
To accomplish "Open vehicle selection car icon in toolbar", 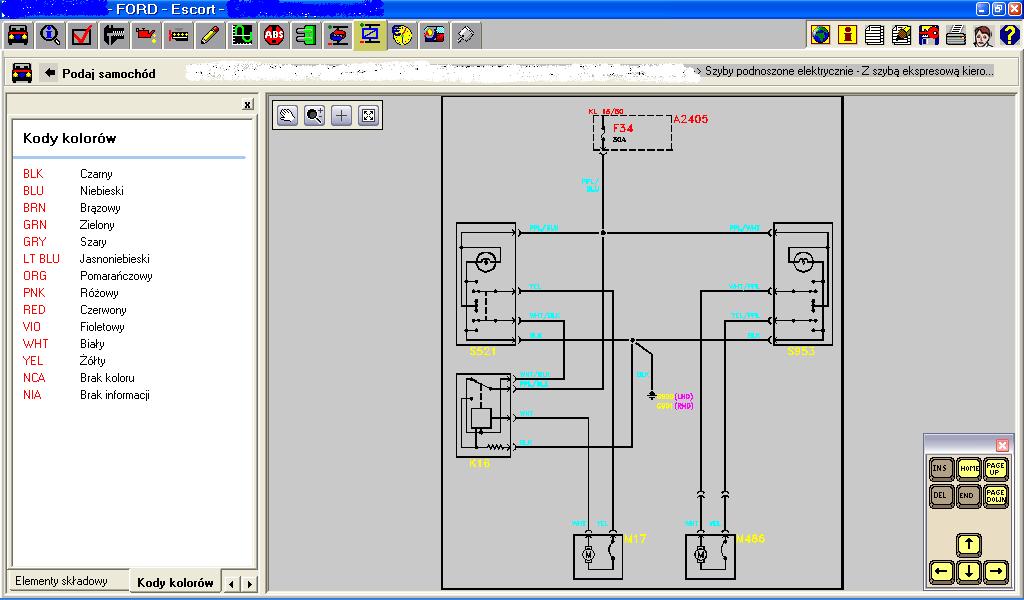I will point(18,35).
